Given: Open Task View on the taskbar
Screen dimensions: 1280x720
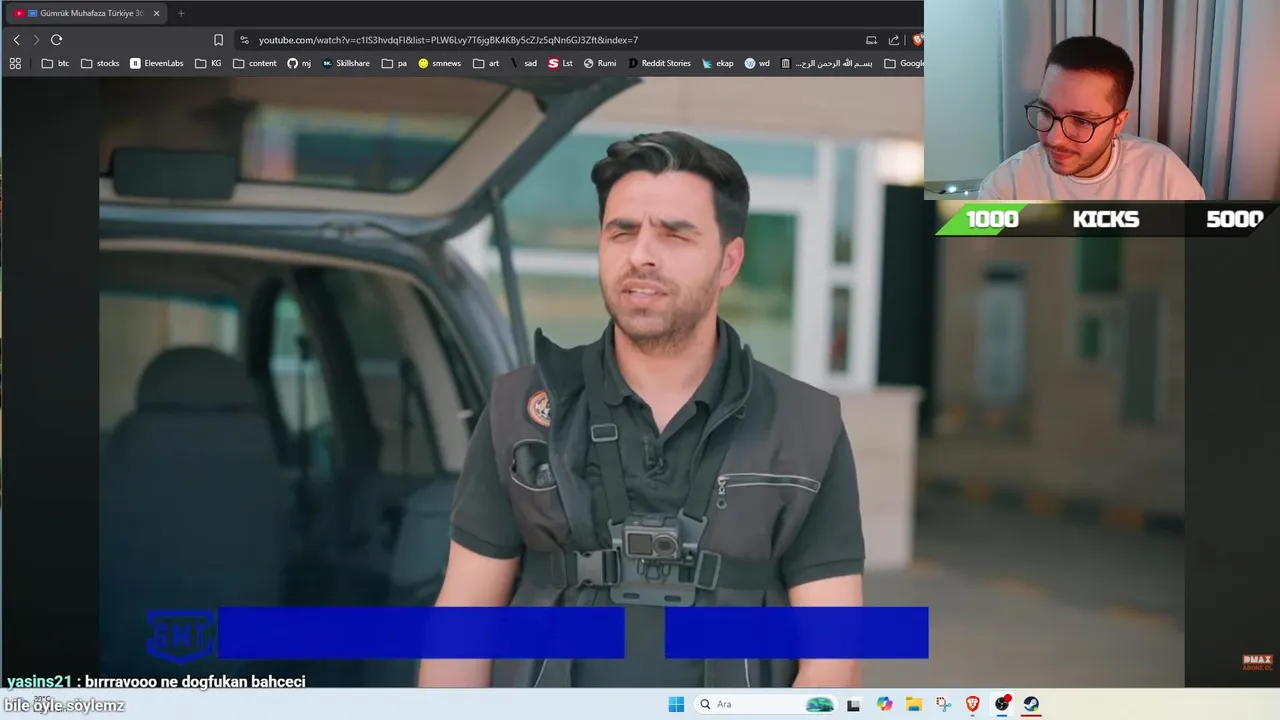Looking at the screenshot, I should pyautogui.click(x=853, y=704).
